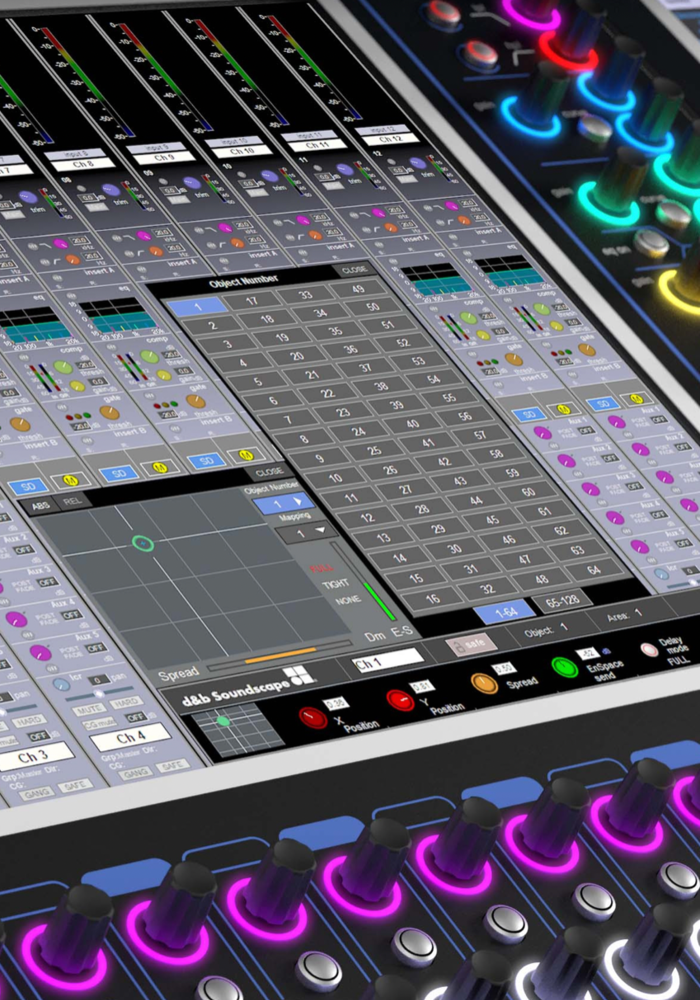Click the orange Spread knob
The image size is (700, 1000).
(484, 683)
